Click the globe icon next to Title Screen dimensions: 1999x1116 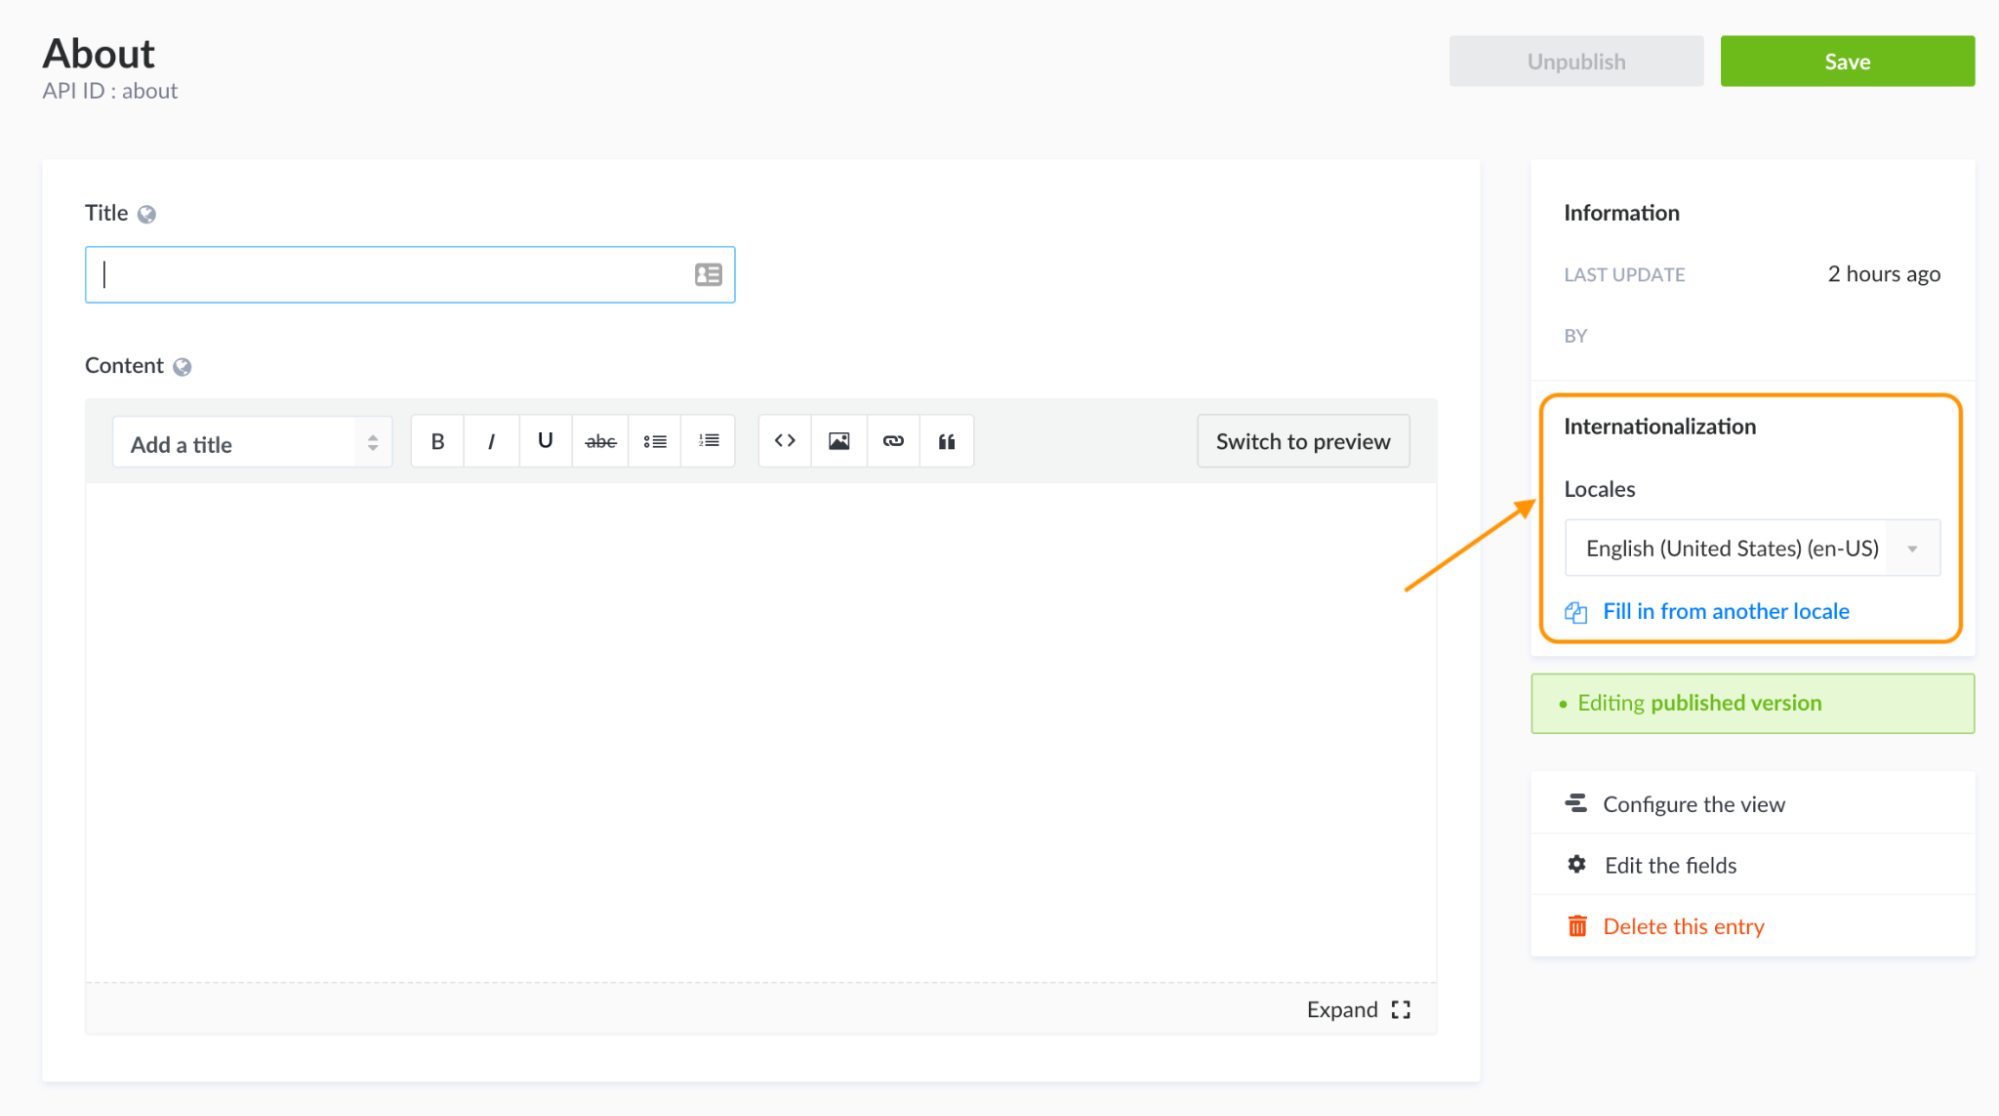click(x=148, y=212)
